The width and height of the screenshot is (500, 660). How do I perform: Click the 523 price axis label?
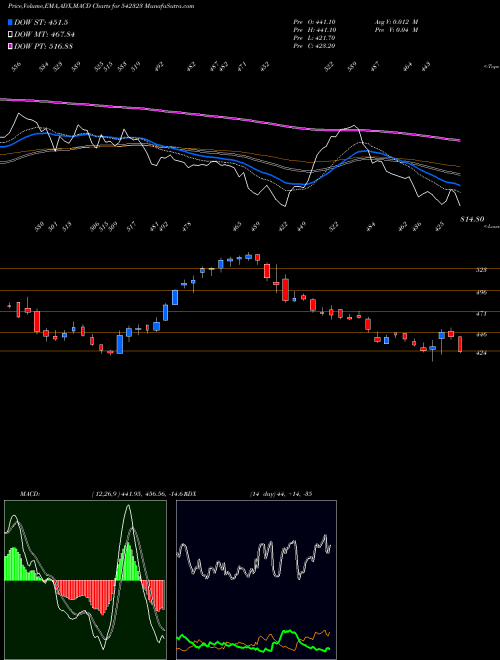481,270
